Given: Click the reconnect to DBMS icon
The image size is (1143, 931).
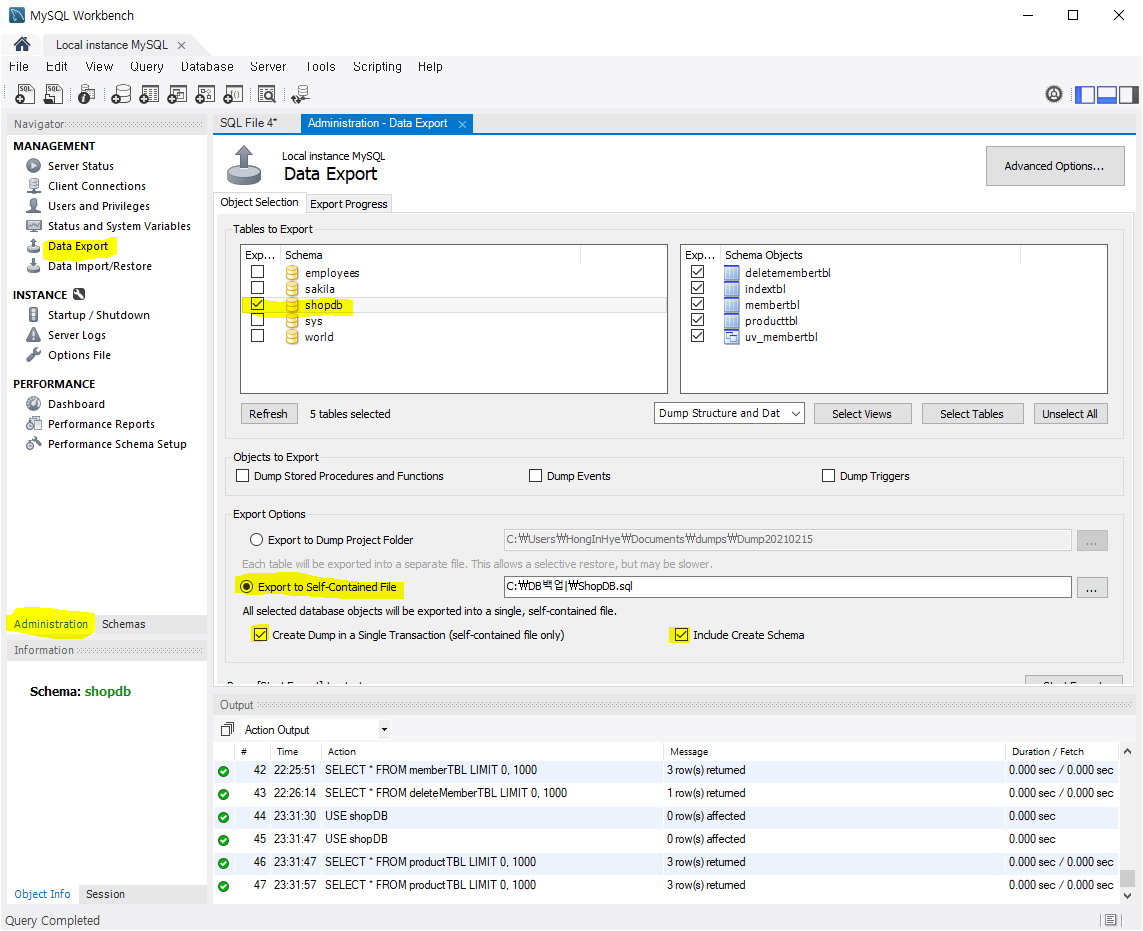Looking at the screenshot, I should click(300, 94).
